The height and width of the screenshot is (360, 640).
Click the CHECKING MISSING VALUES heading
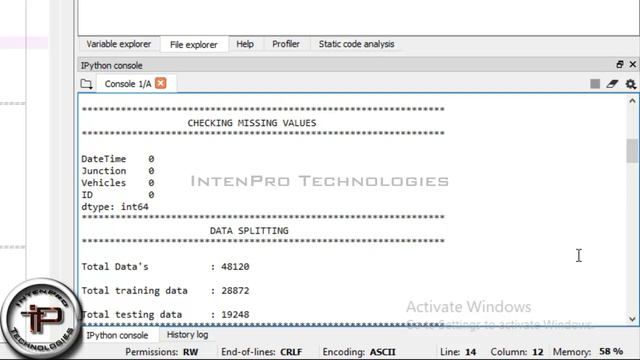pos(252,123)
